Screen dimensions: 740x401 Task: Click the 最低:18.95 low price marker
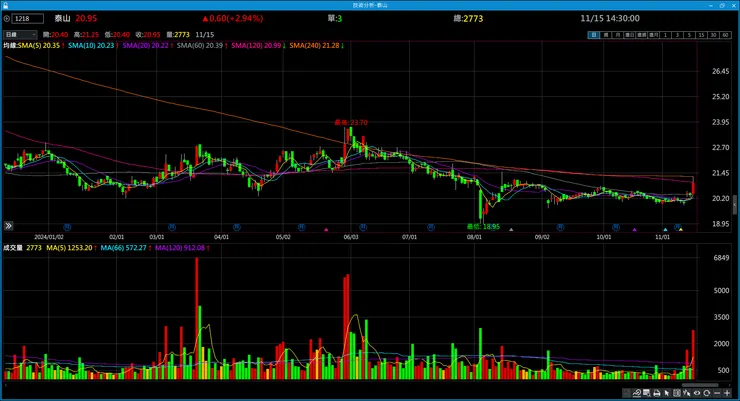[x=483, y=226]
